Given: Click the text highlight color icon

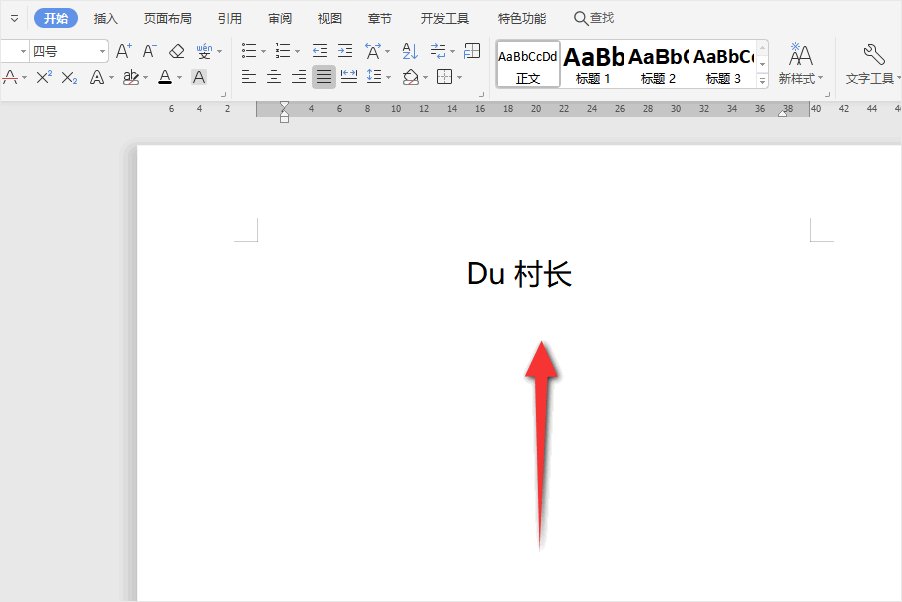Looking at the screenshot, I should (131, 77).
